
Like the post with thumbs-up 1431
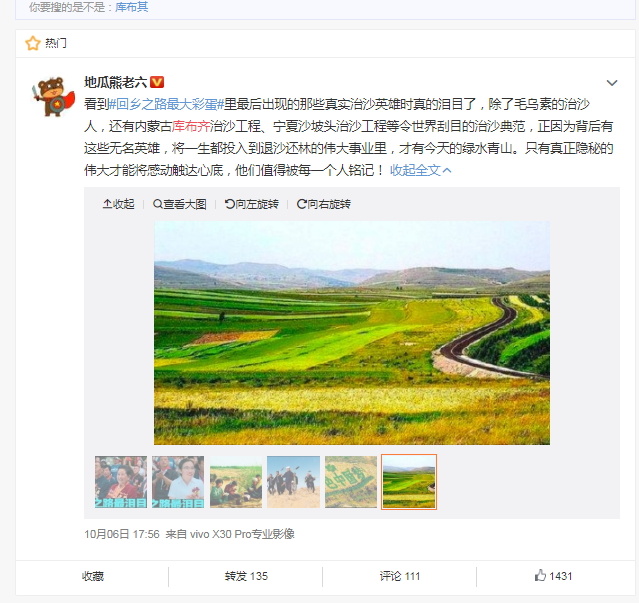coord(553,576)
